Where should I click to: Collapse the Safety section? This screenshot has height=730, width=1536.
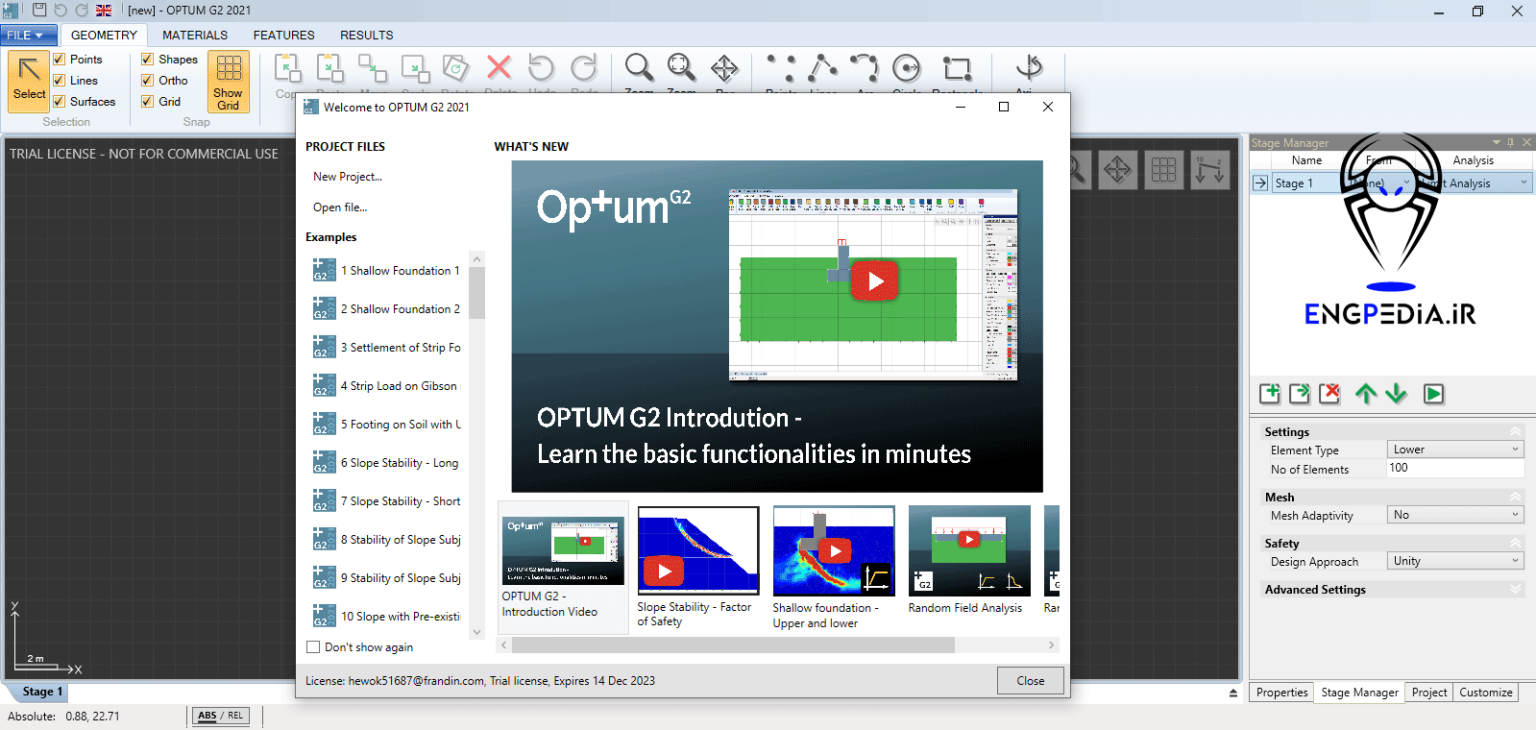(1516, 543)
